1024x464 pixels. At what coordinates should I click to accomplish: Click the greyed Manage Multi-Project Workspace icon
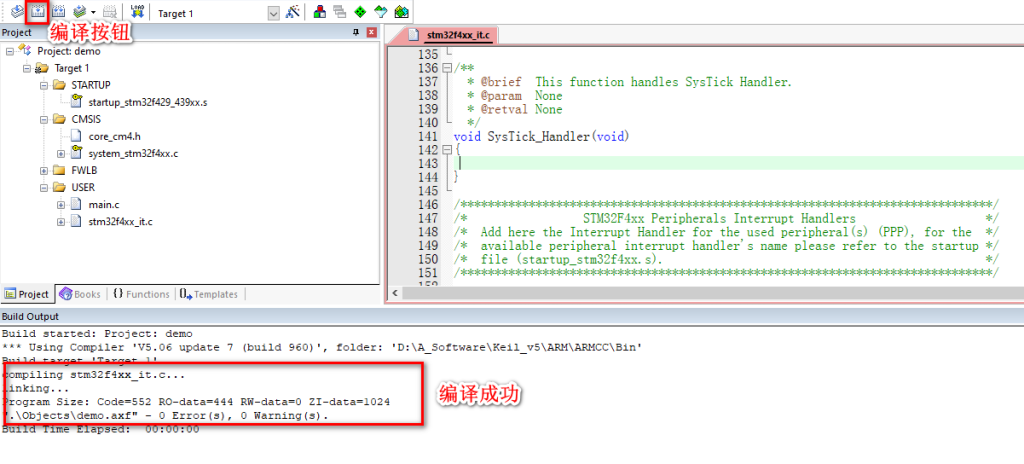coord(339,11)
